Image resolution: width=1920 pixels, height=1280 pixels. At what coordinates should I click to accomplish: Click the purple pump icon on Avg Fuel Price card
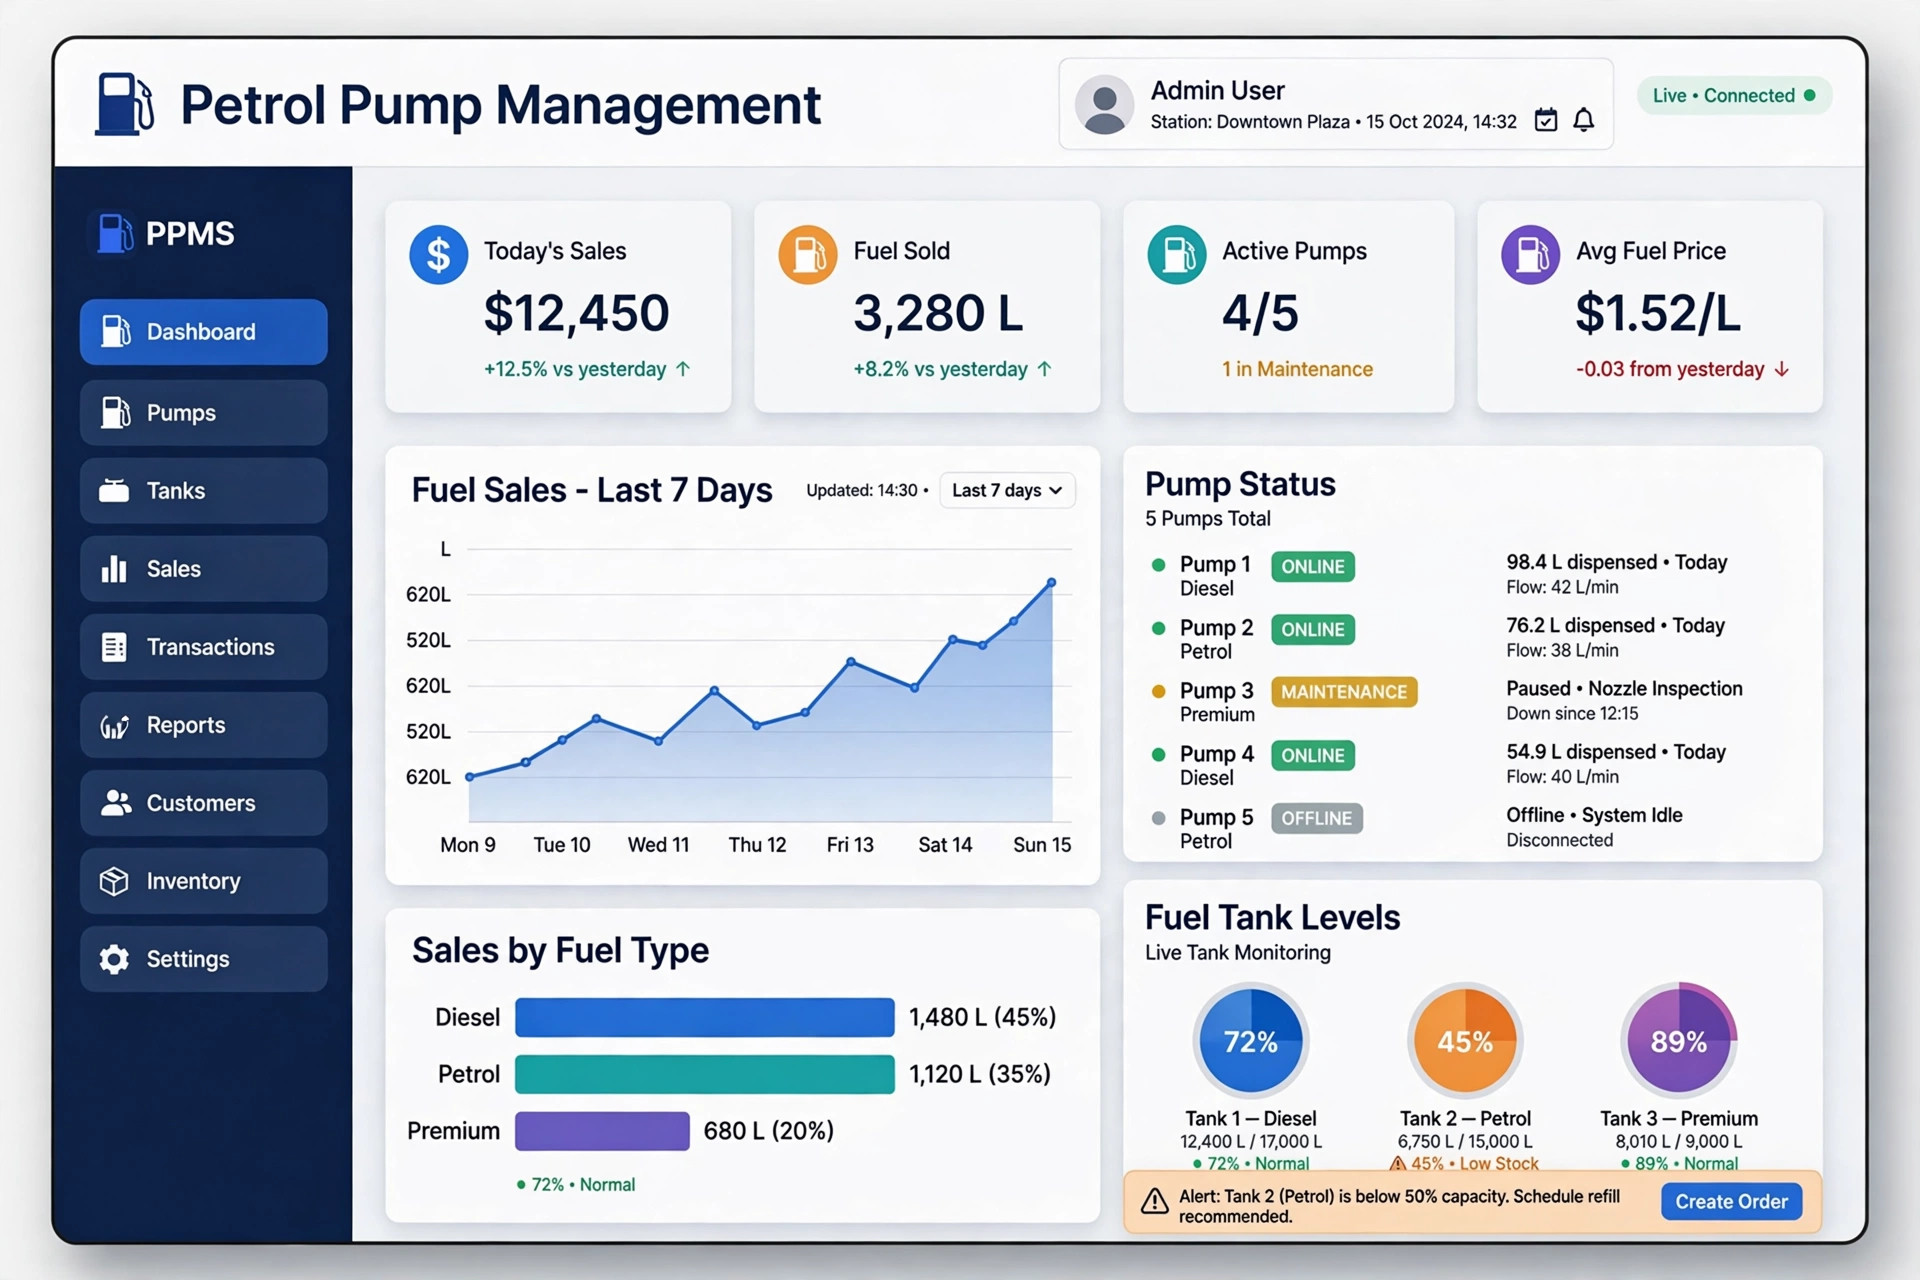click(x=1531, y=254)
